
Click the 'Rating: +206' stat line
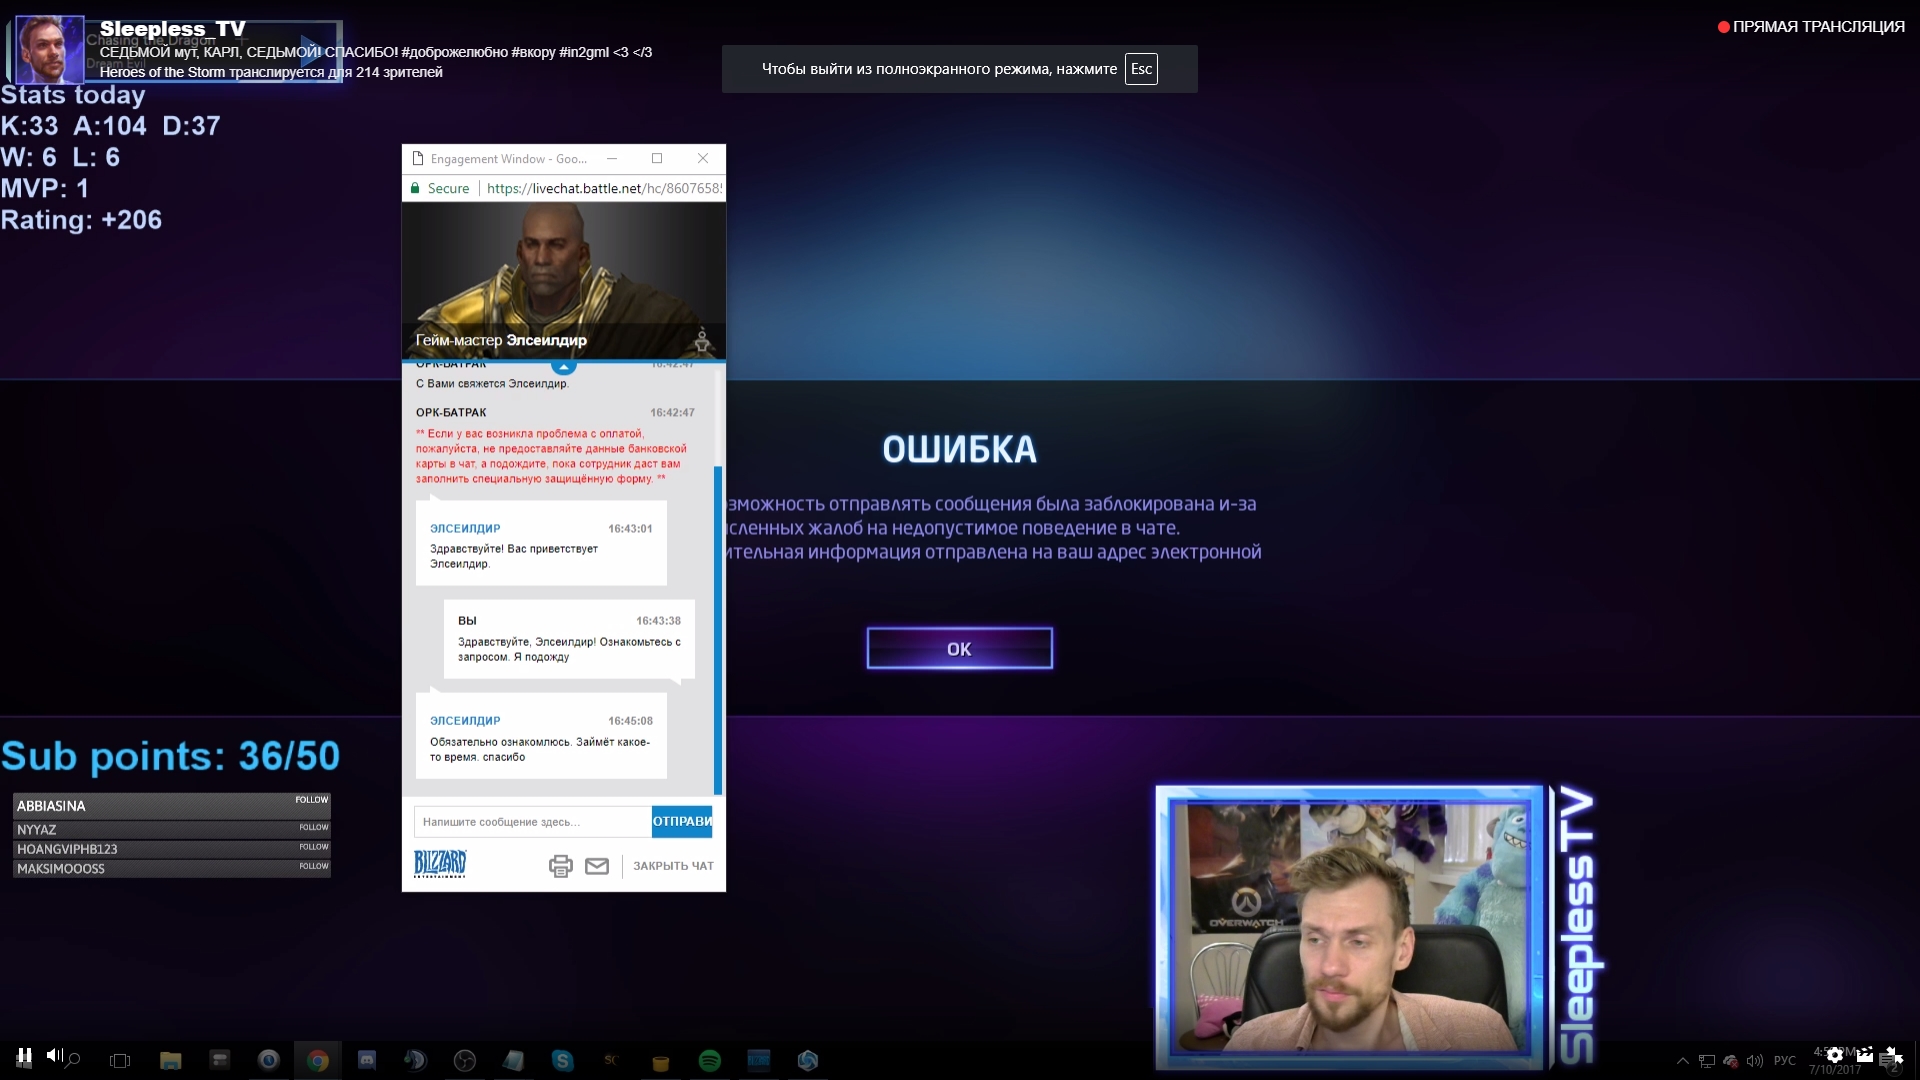(81, 220)
